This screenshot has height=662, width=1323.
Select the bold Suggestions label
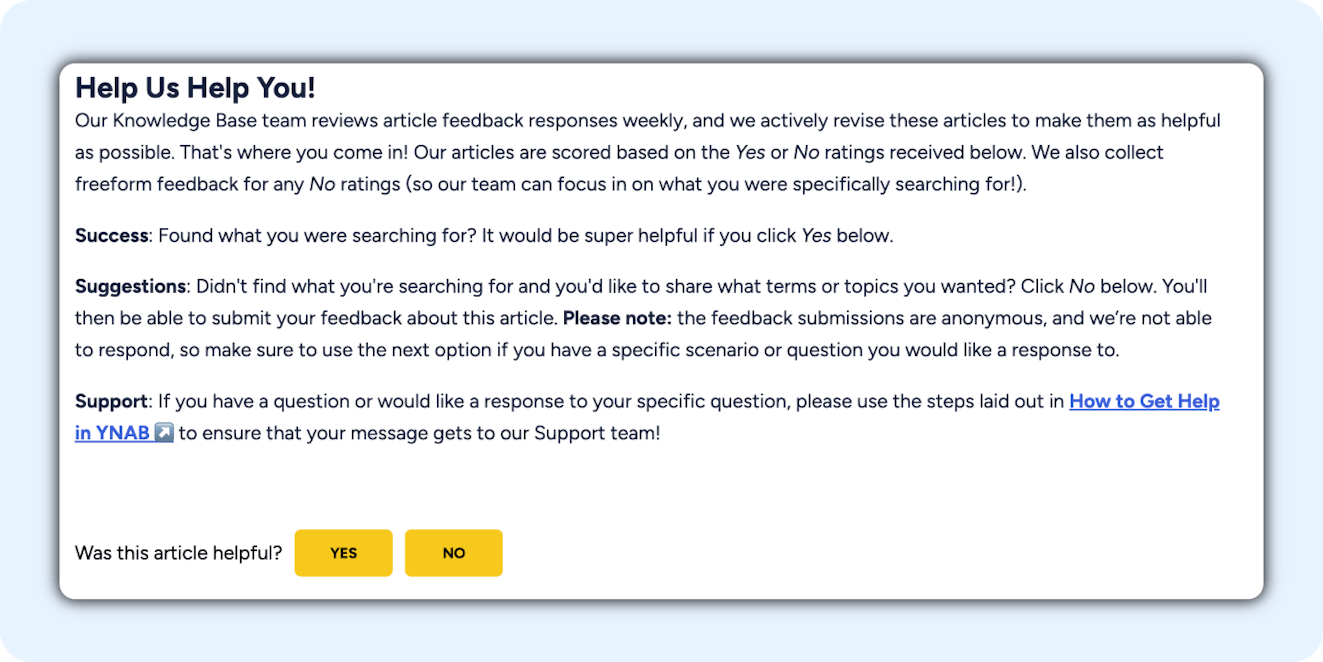pyautogui.click(x=130, y=286)
